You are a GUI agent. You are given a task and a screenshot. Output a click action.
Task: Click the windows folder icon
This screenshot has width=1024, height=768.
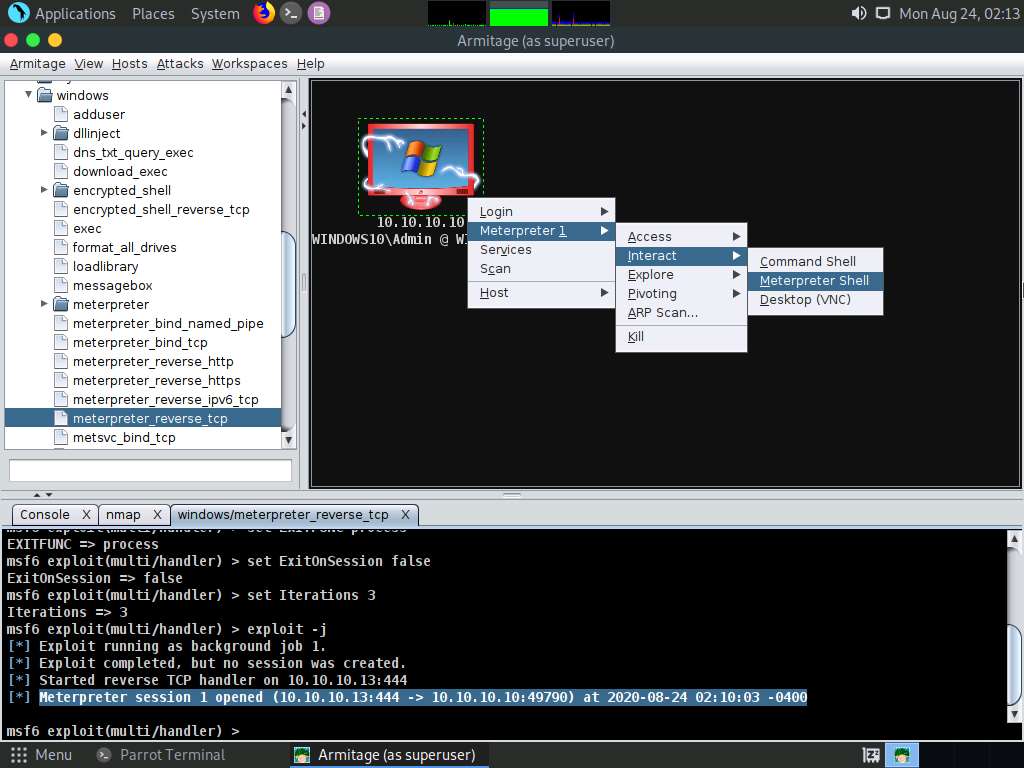pyautogui.click(x=44, y=95)
